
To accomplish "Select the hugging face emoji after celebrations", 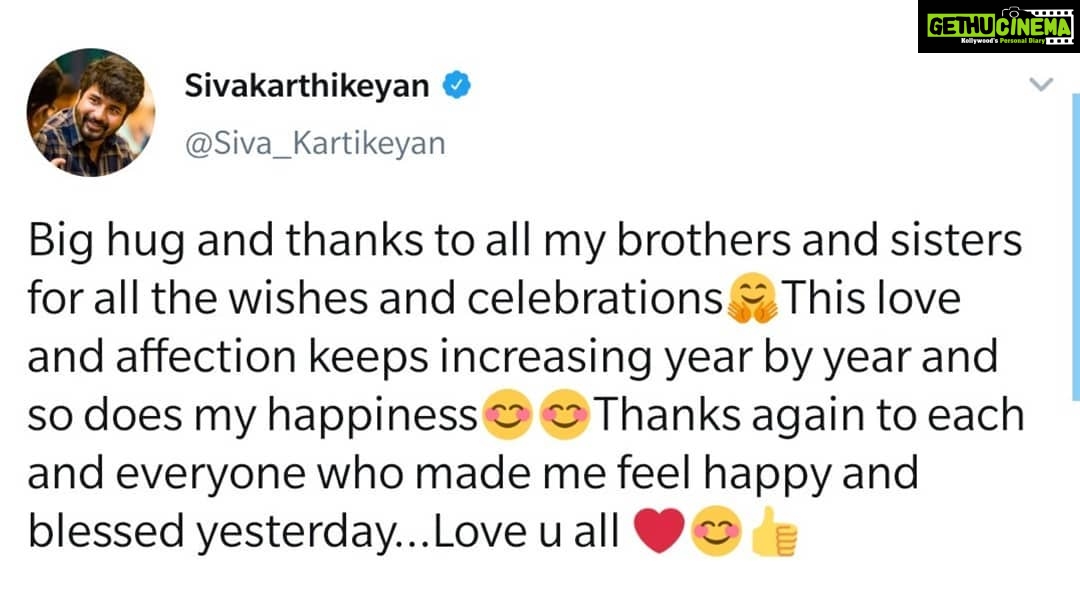I will (x=752, y=298).
